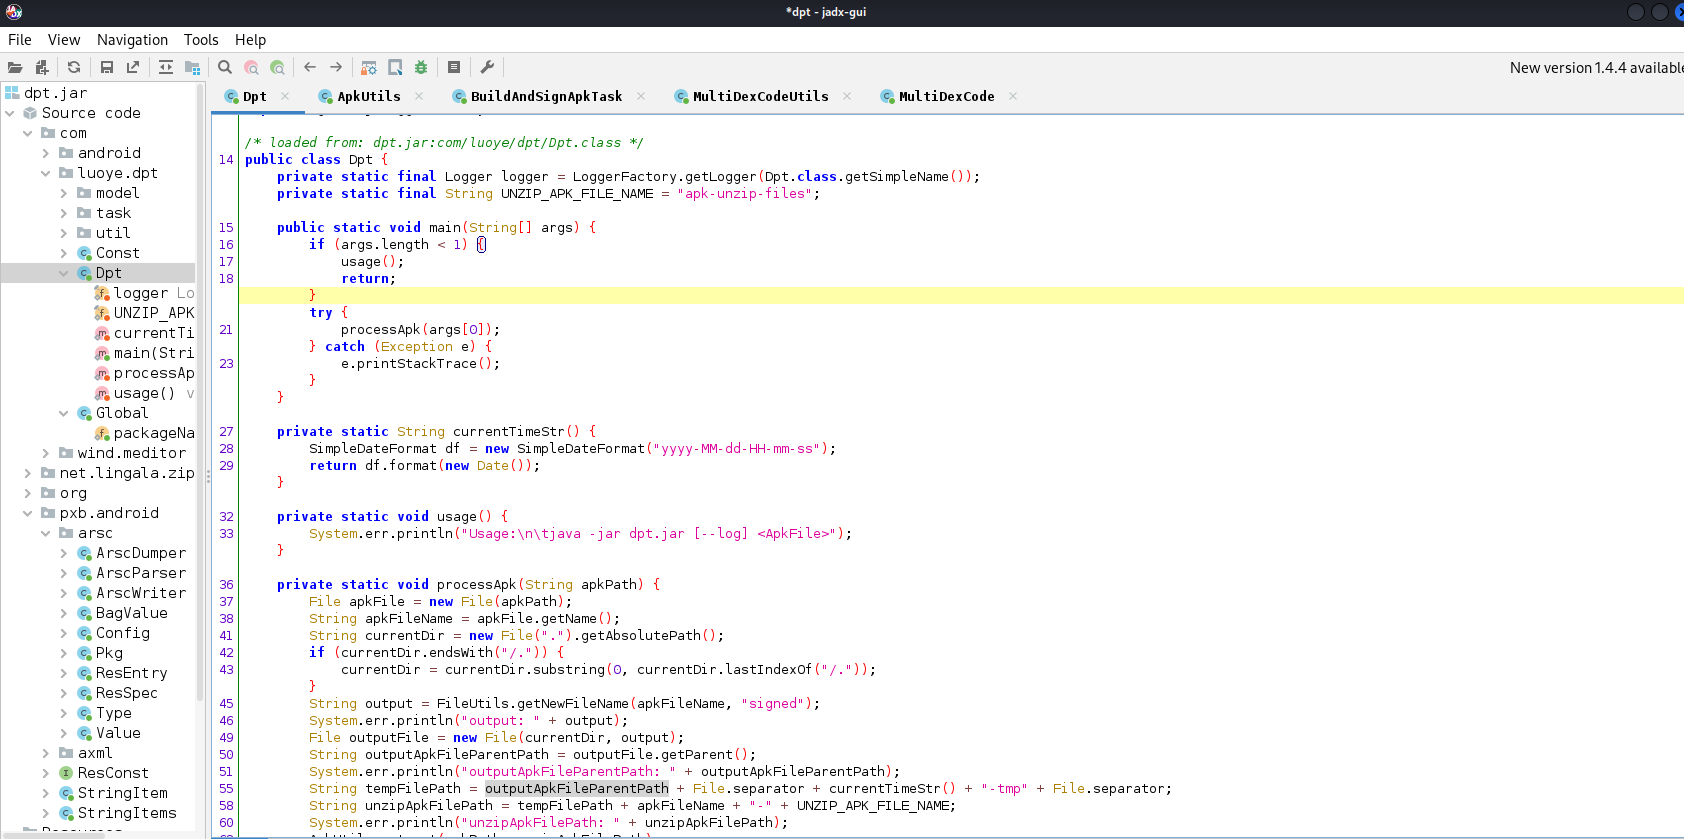Screen dimensions: 1684x839
Task: Click the Reload files icon
Action: (x=74, y=67)
